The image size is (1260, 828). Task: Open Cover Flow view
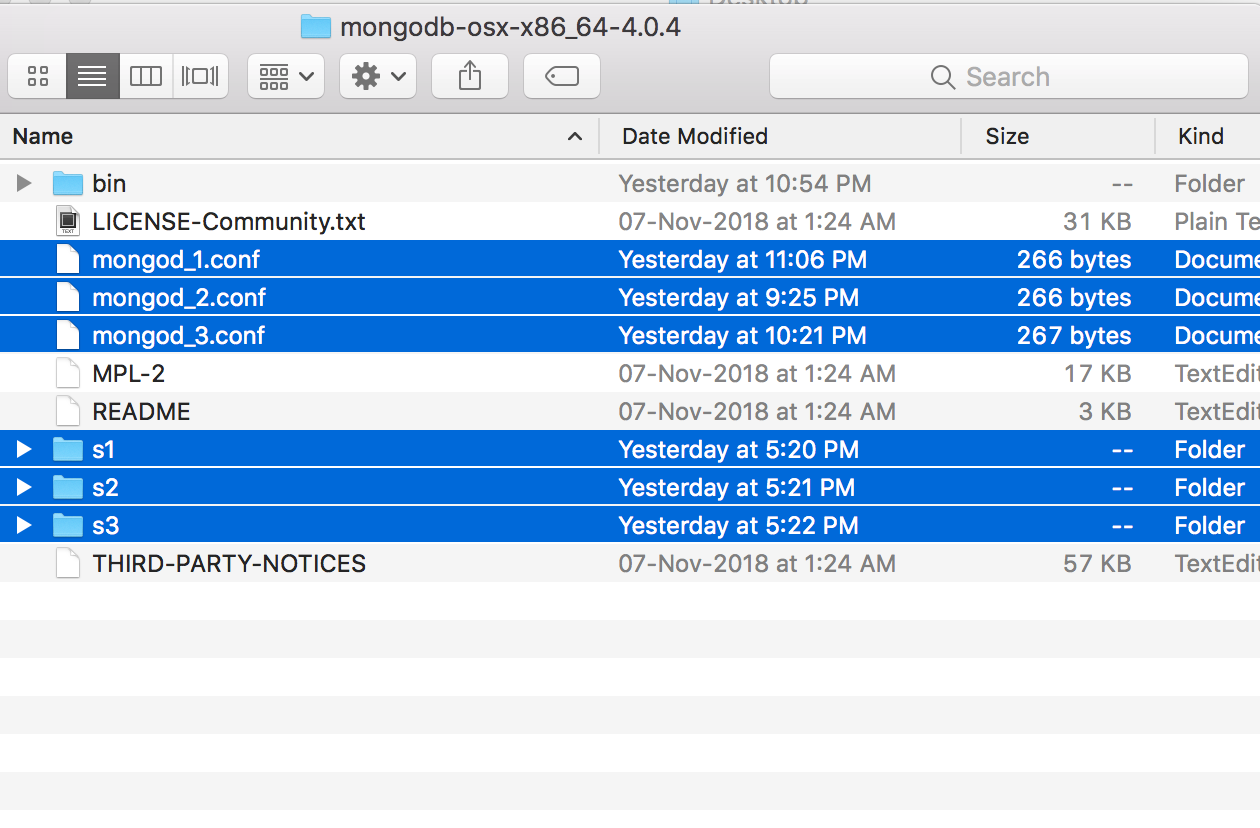pyautogui.click(x=200, y=76)
